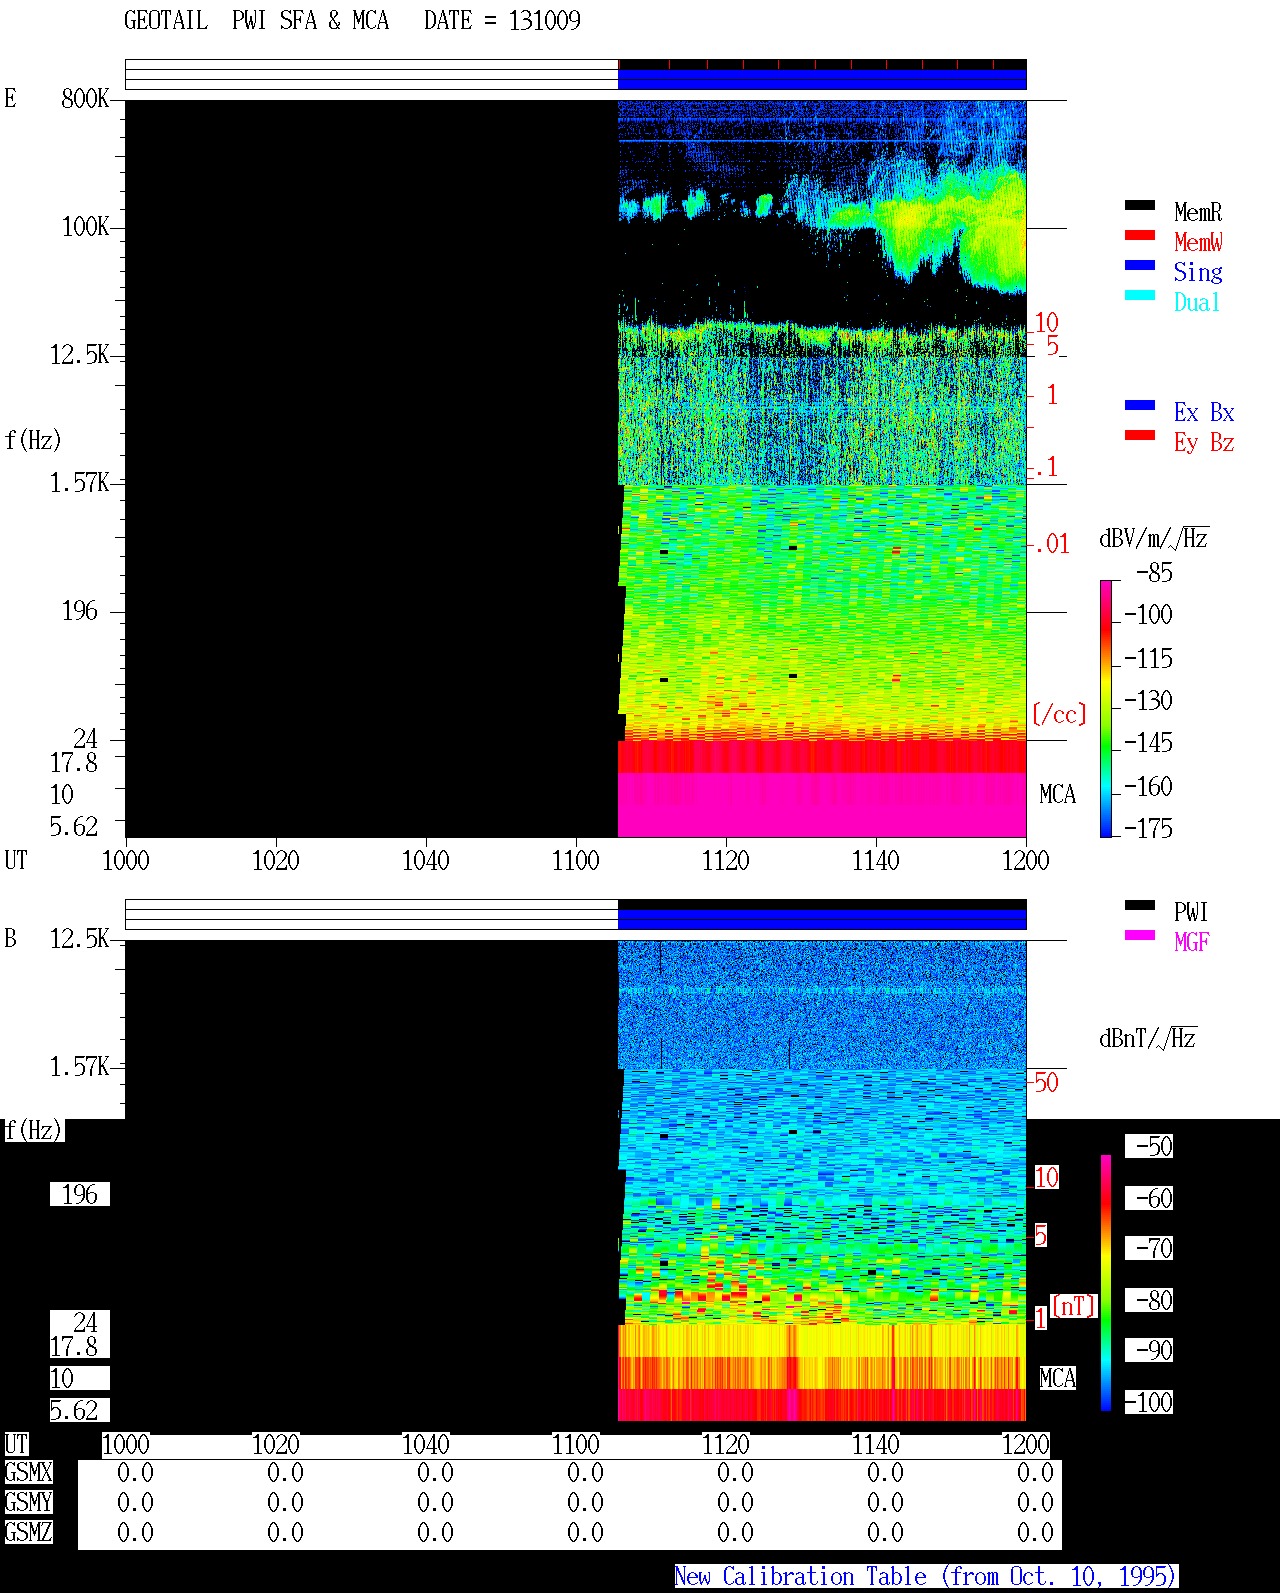Click the 'Ex Bx' legend label

click(x=1204, y=412)
